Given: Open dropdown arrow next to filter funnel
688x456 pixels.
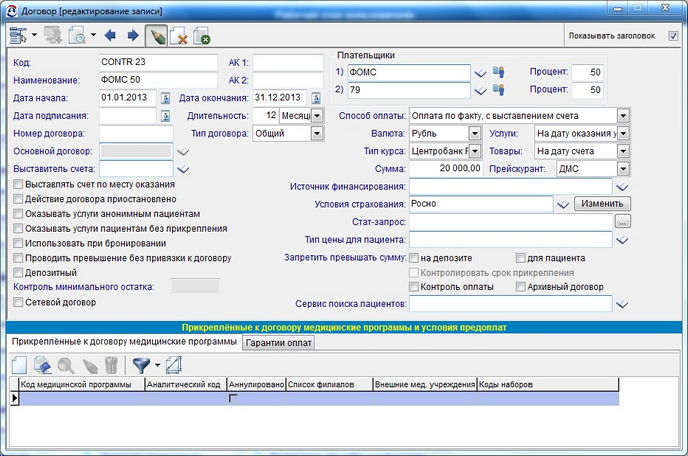Looking at the screenshot, I should pos(158,365).
